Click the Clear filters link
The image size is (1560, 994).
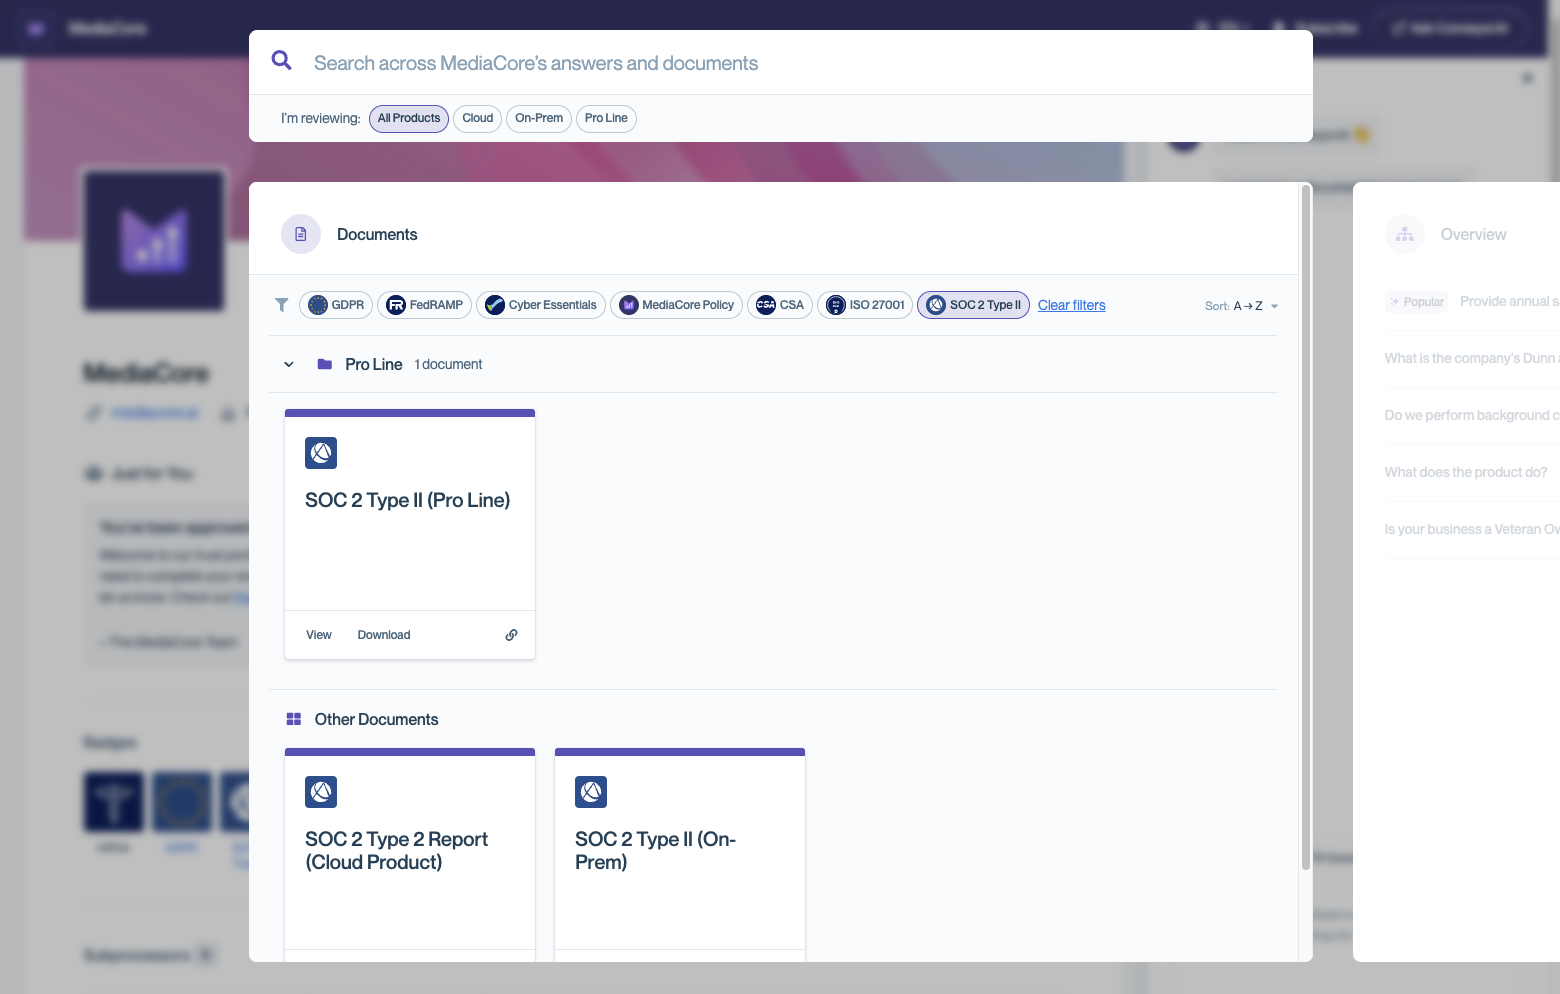[1072, 305]
